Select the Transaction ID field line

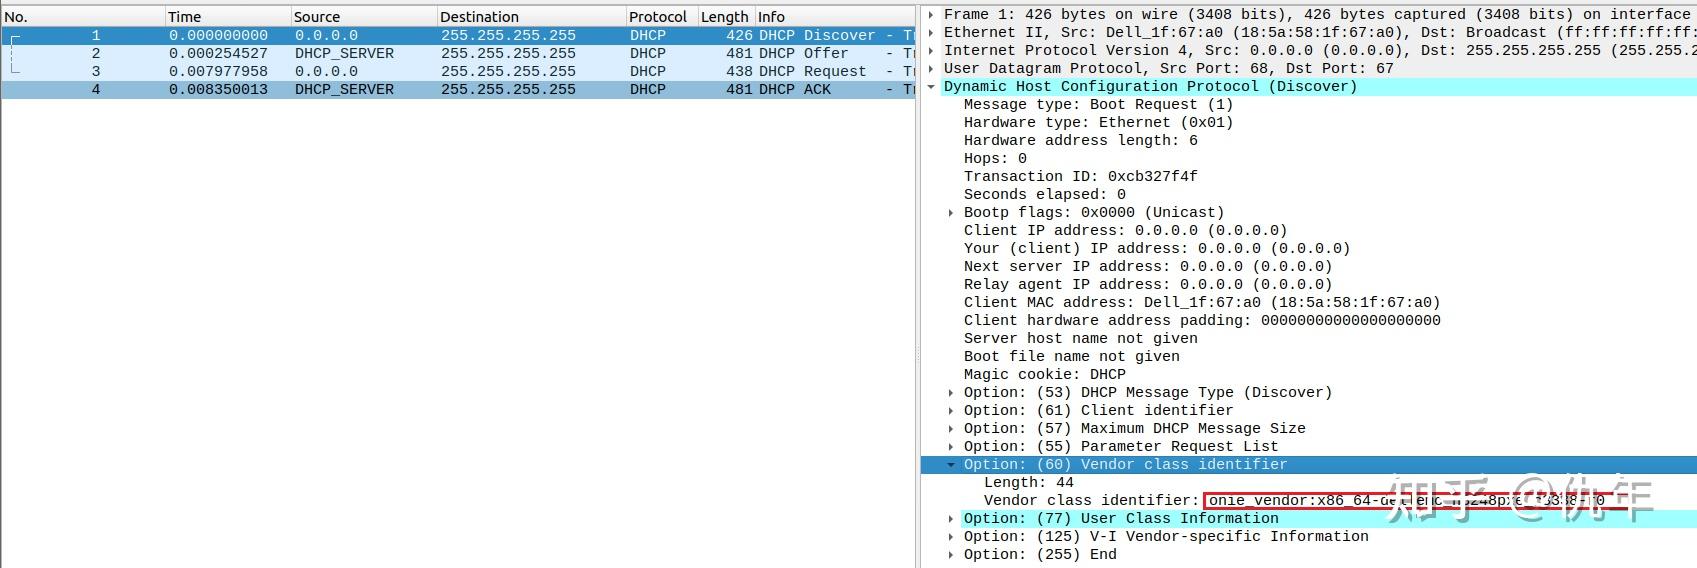click(1080, 177)
